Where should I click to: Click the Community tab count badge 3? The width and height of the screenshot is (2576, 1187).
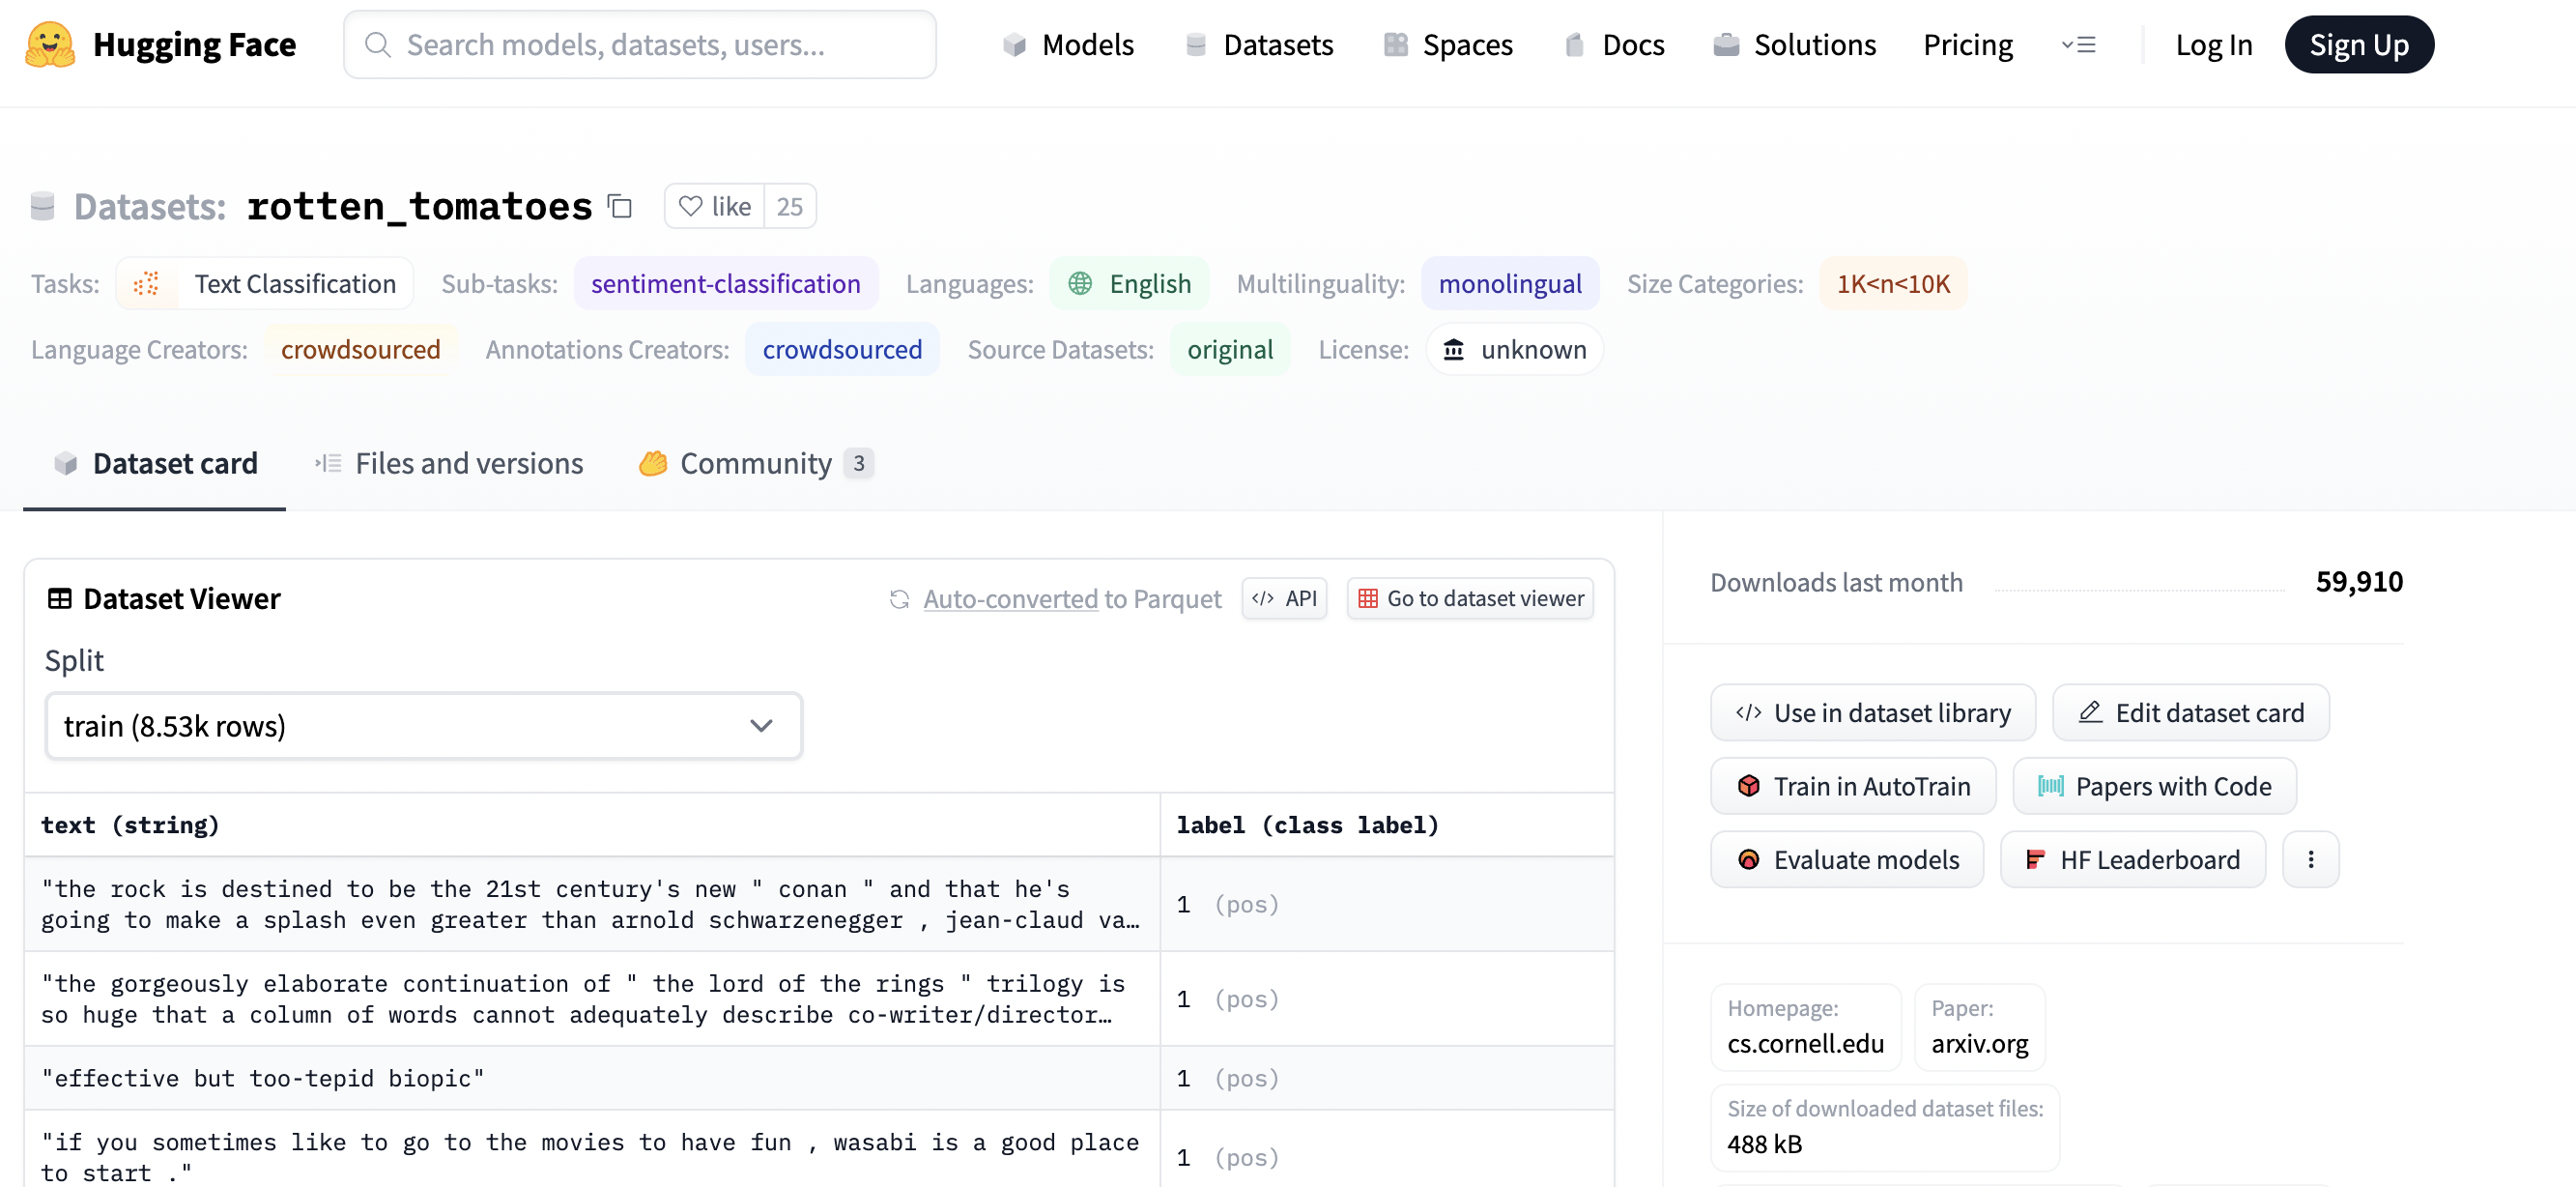(x=858, y=464)
